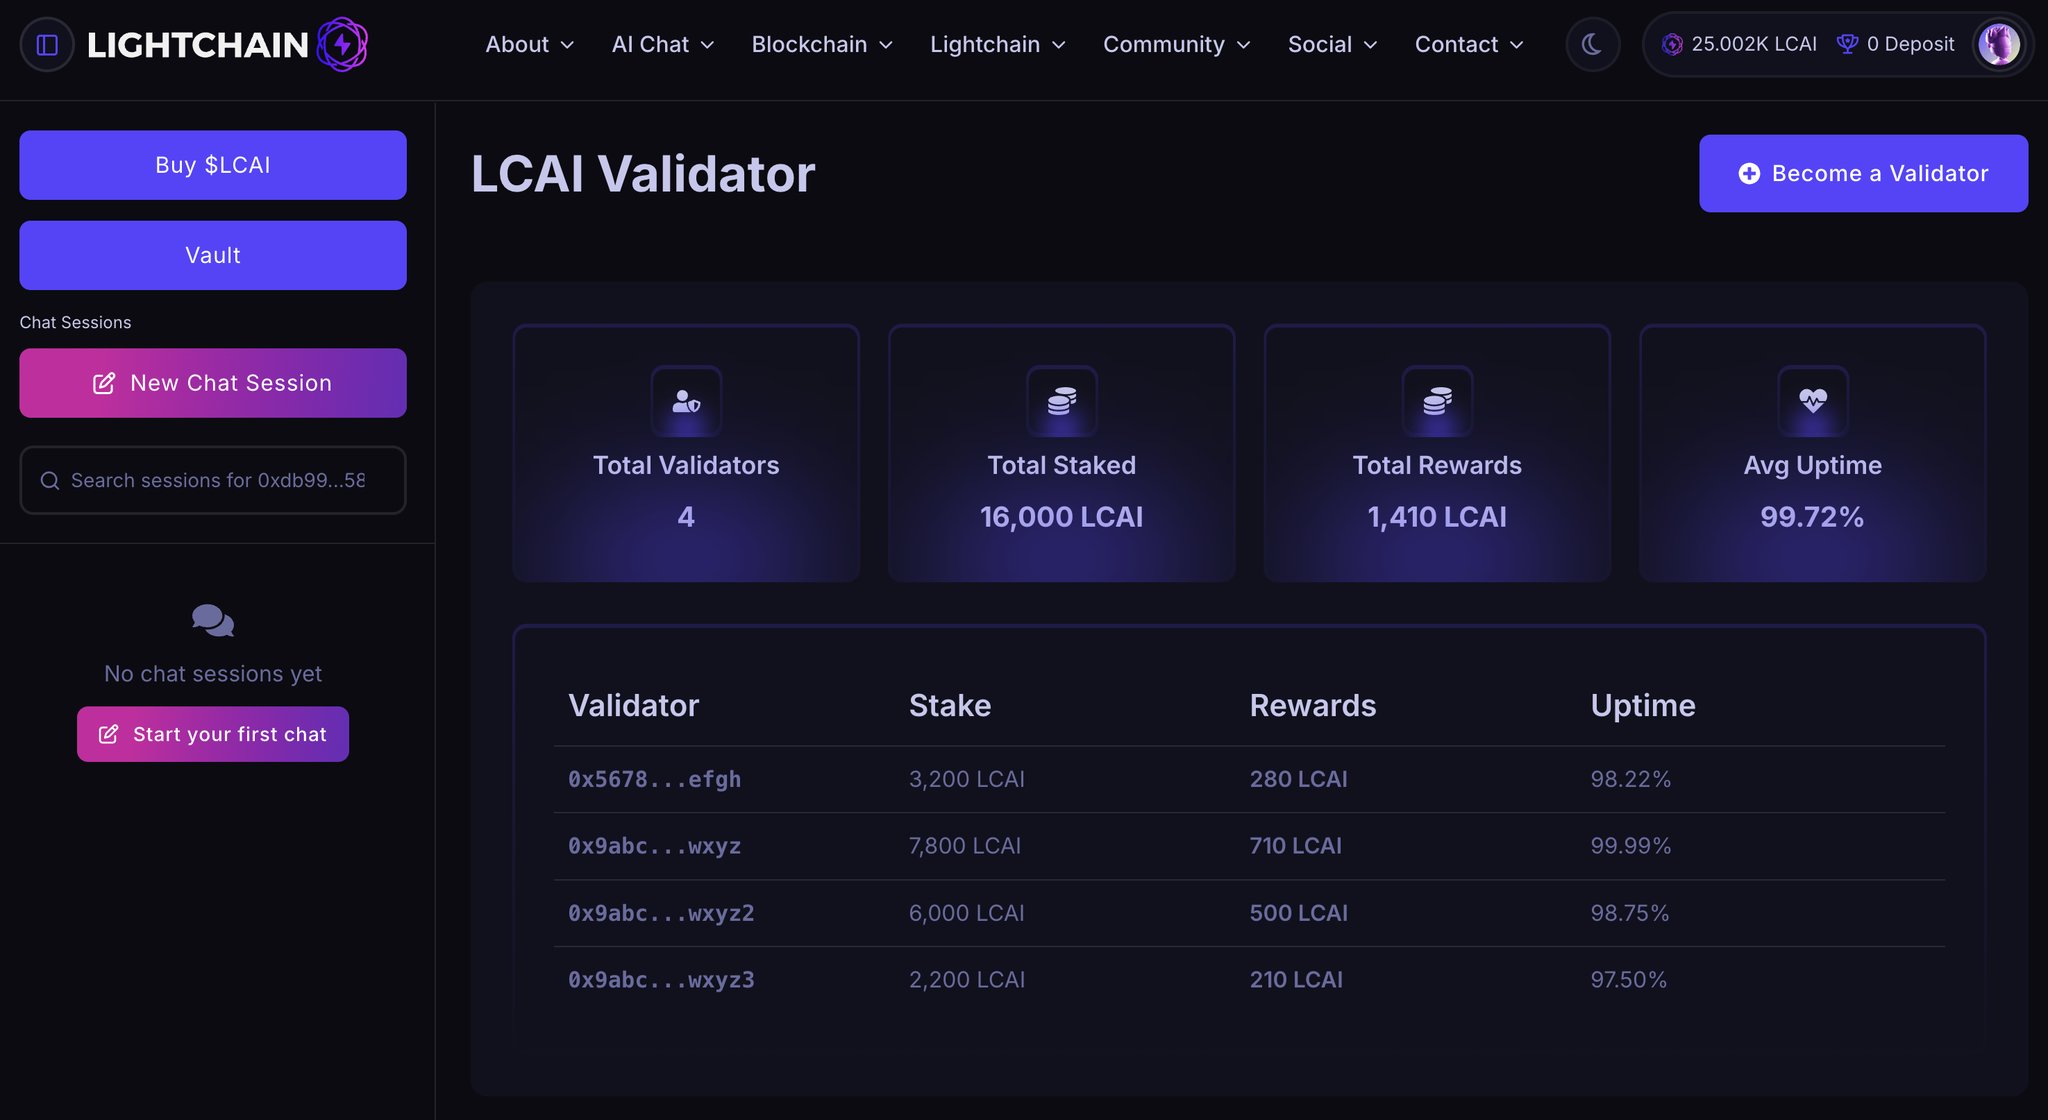The image size is (2048, 1120).
Task: Click the Buy $LCAI button
Action: tap(213, 165)
